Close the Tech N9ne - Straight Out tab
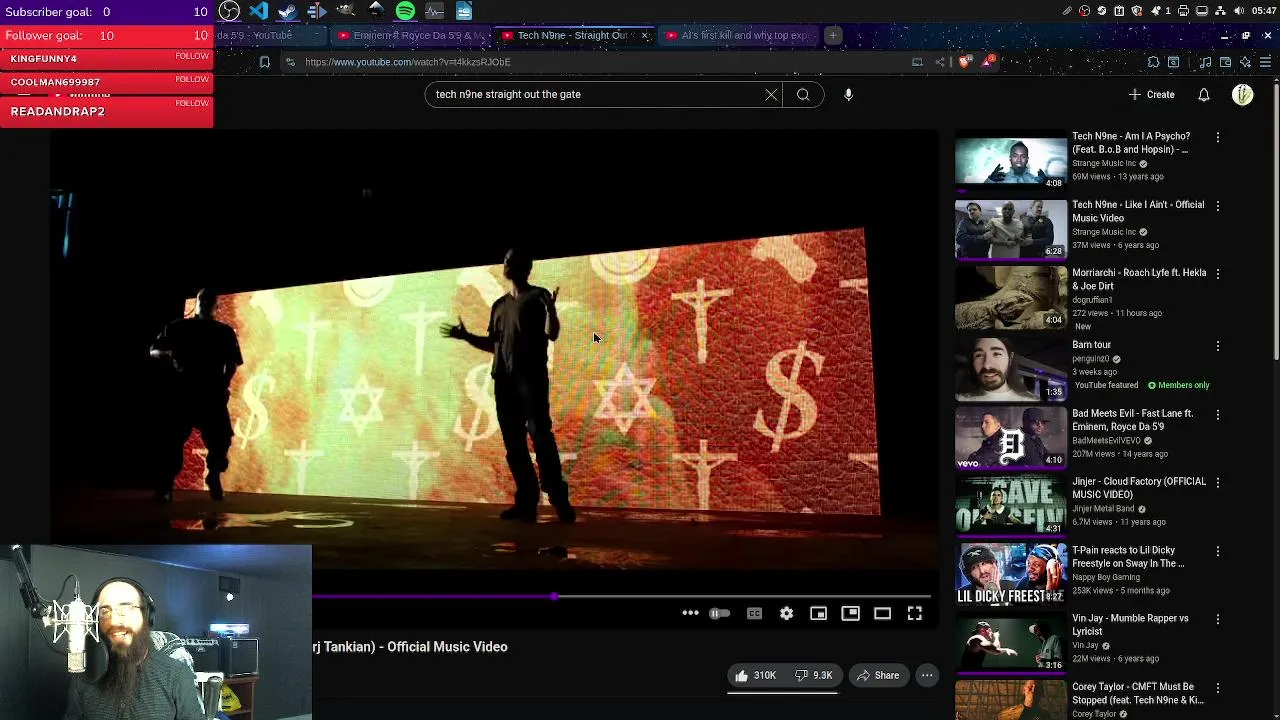This screenshot has width=1280, height=720. 644,36
